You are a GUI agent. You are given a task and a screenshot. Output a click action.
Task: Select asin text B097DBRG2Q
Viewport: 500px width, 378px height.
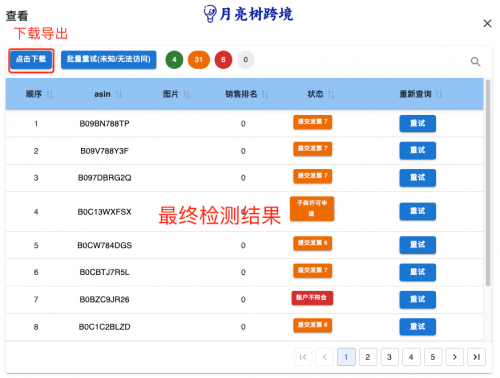(104, 178)
